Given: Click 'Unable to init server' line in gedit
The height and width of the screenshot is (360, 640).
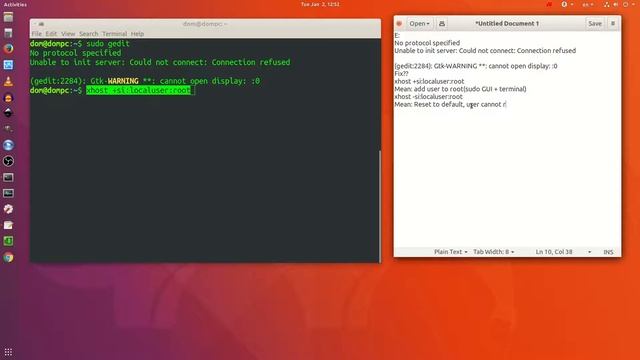Looking at the screenshot, I should (485, 51).
